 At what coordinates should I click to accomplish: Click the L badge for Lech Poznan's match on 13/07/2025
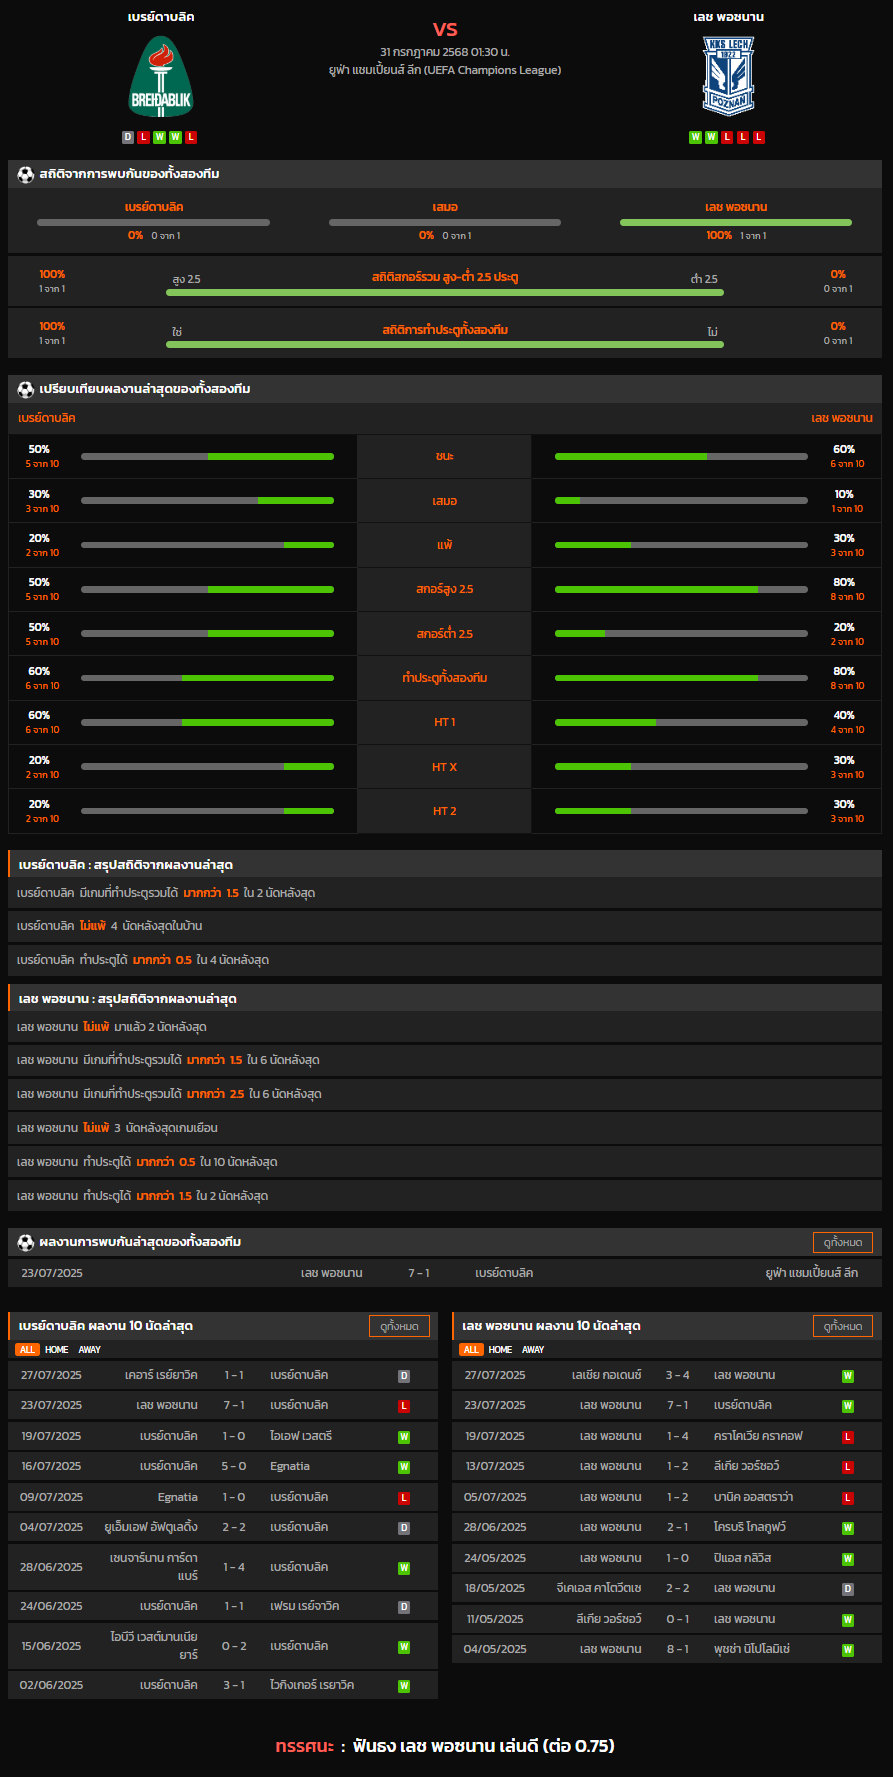pyautogui.click(x=848, y=1467)
